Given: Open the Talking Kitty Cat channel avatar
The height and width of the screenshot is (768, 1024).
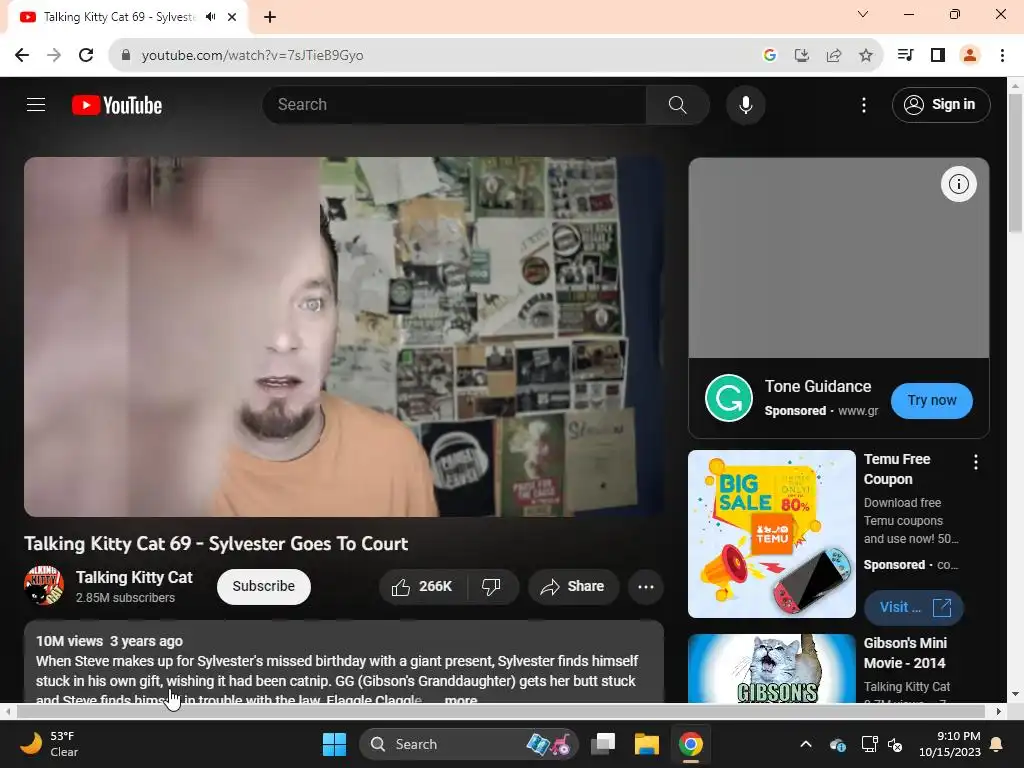Looking at the screenshot, I should 44,585.
